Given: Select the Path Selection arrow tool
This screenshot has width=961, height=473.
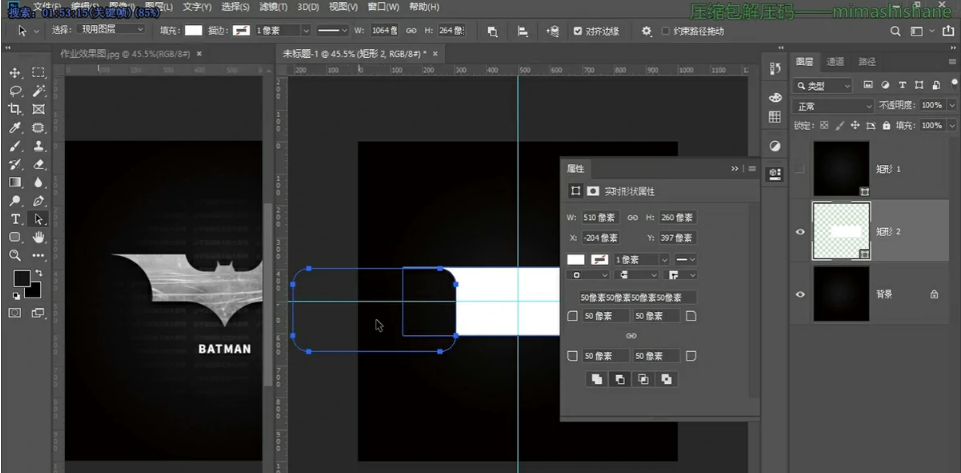Looking at the screenshot, I should tap(39, 219).
